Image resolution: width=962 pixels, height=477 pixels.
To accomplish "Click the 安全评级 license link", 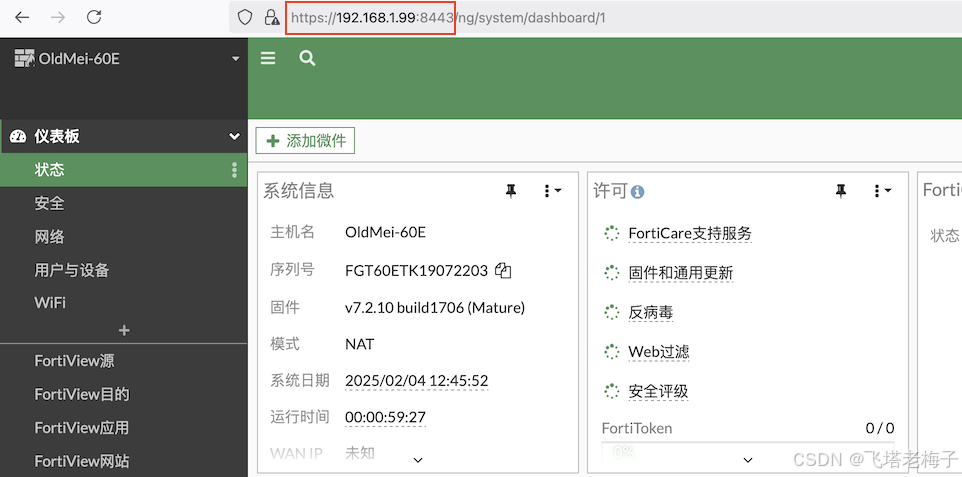I will click(x=658, y=391).
